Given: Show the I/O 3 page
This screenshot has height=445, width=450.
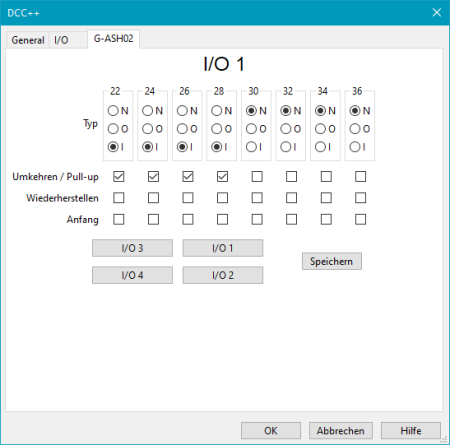Looking at the screenshot, I should (132, 248).
